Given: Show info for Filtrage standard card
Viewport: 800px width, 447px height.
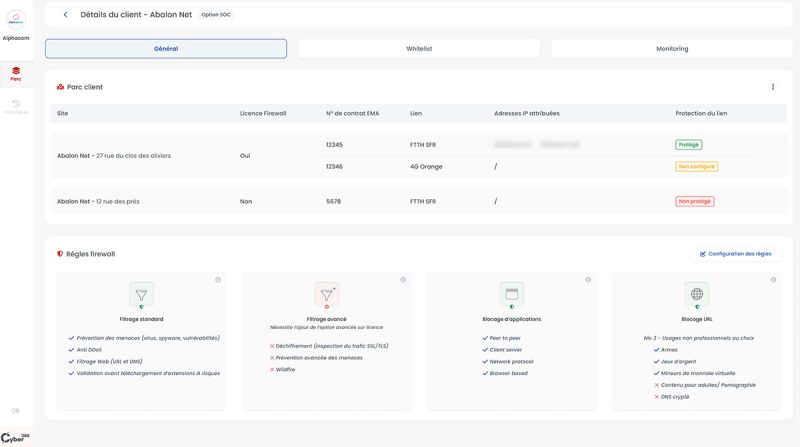Looking at the screenshot, I should click(218, 280).
